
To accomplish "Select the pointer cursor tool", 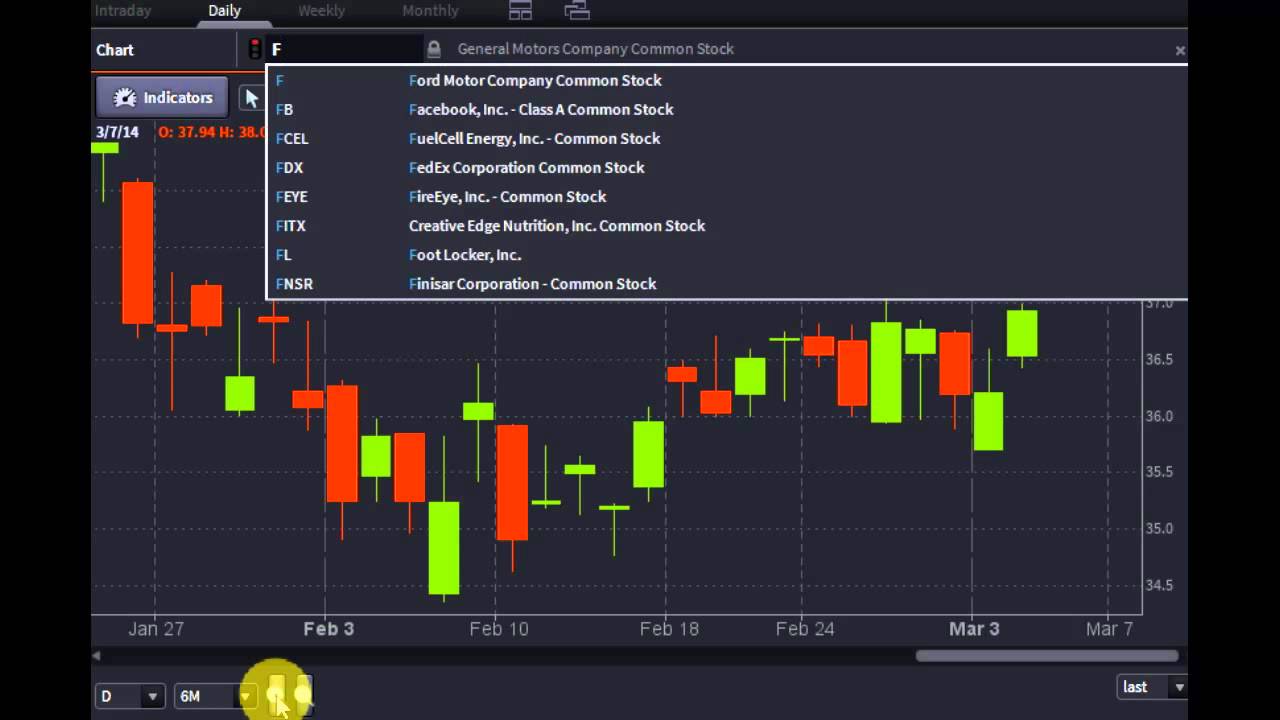I will click(x=251, y=98).
